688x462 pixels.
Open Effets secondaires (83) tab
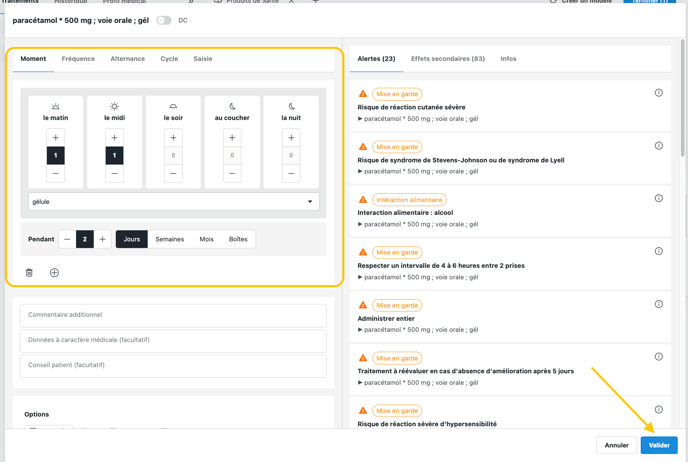(447, 59)
